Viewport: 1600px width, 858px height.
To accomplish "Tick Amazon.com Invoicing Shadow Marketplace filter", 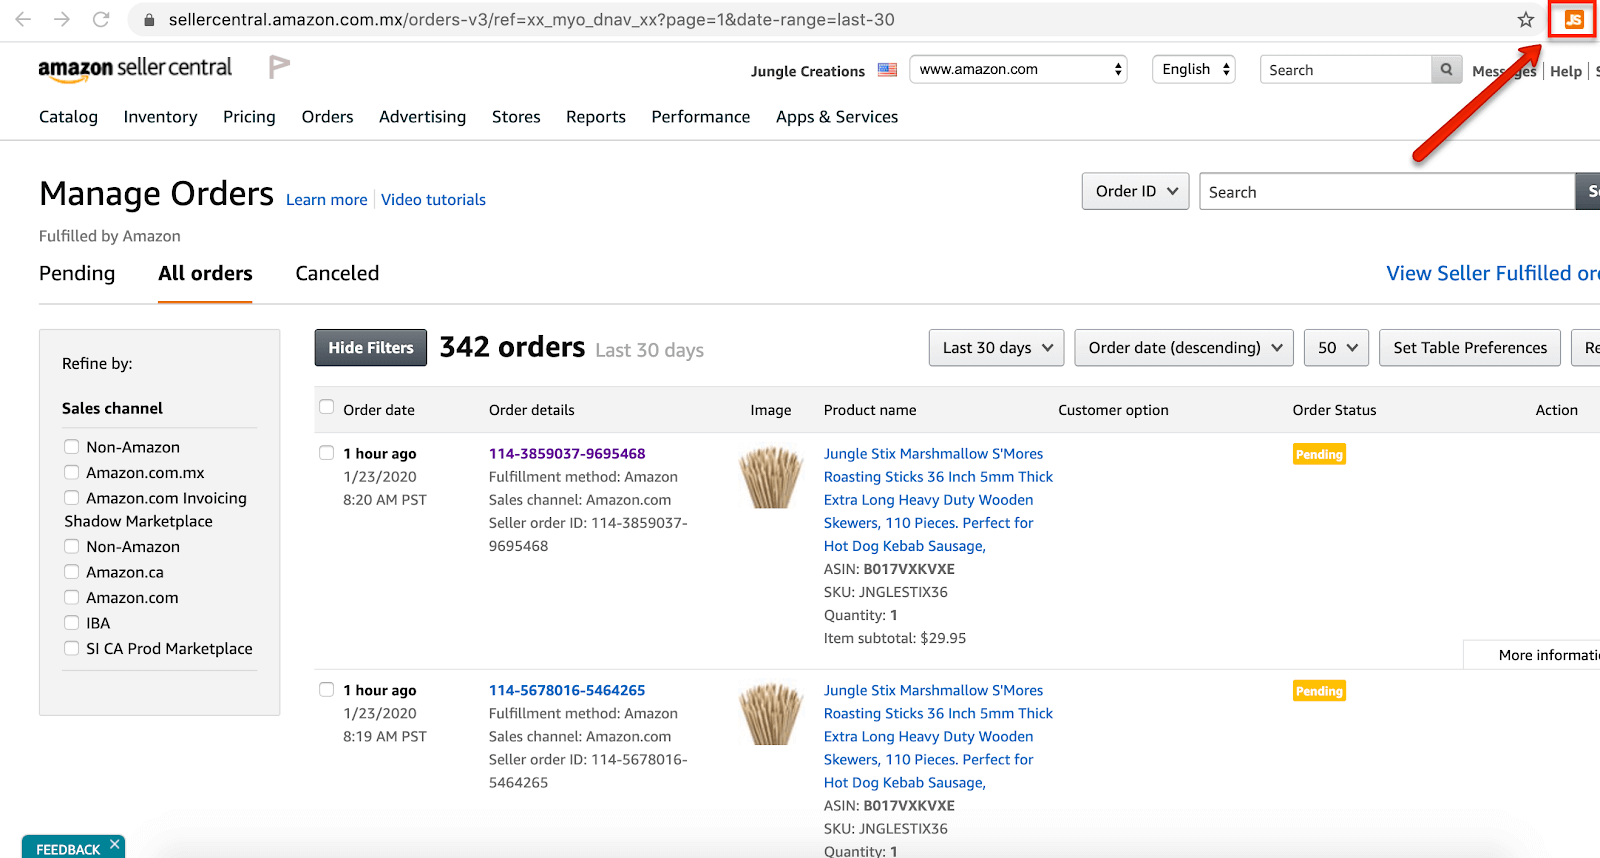I will (x=71, y=497).
